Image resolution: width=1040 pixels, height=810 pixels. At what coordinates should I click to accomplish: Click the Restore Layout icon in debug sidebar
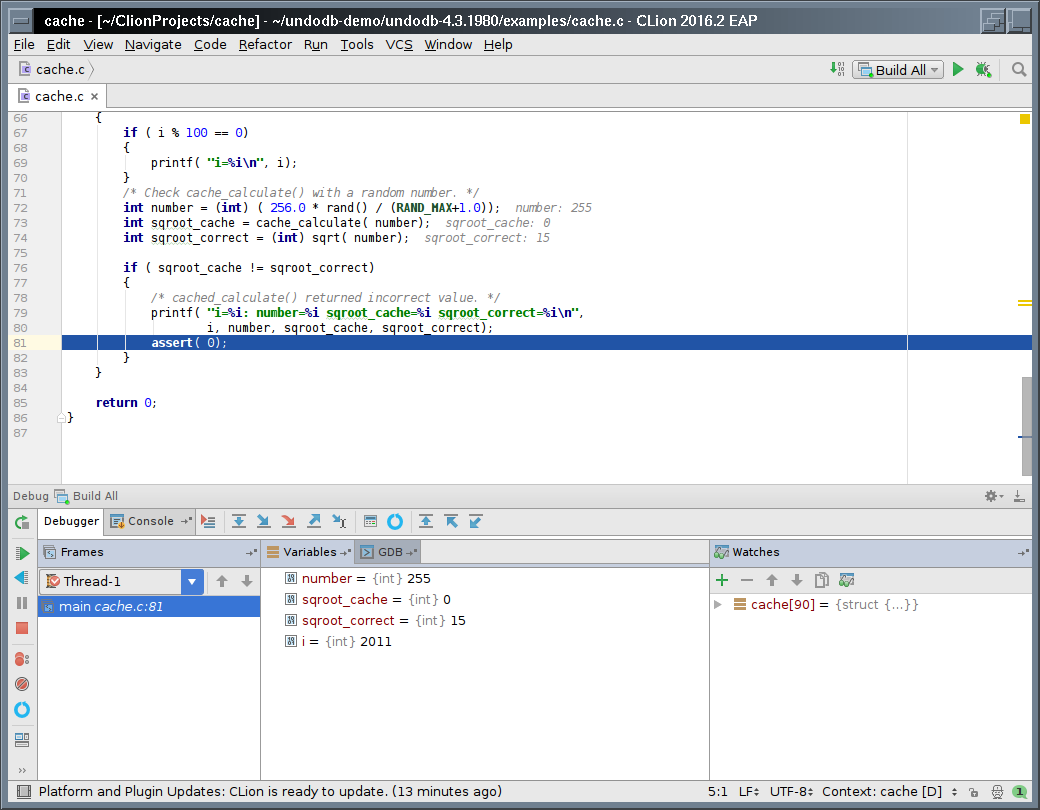tap(22, 740)
